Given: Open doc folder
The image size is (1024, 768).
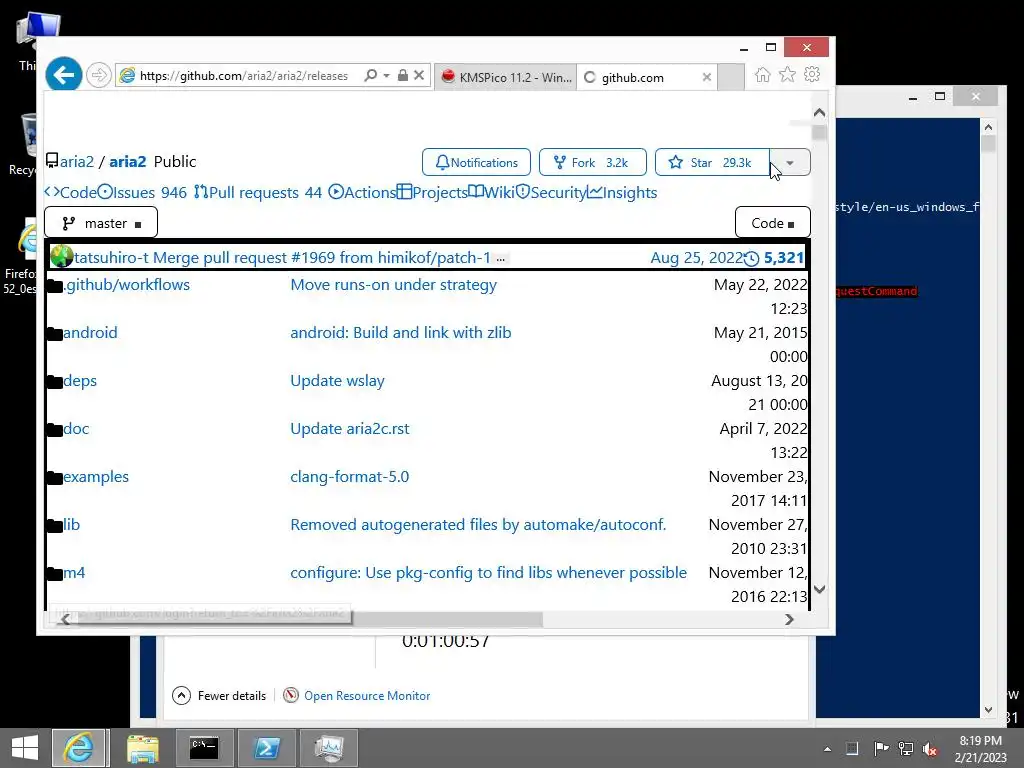Looking at the screenshot, I should [76, 428].
